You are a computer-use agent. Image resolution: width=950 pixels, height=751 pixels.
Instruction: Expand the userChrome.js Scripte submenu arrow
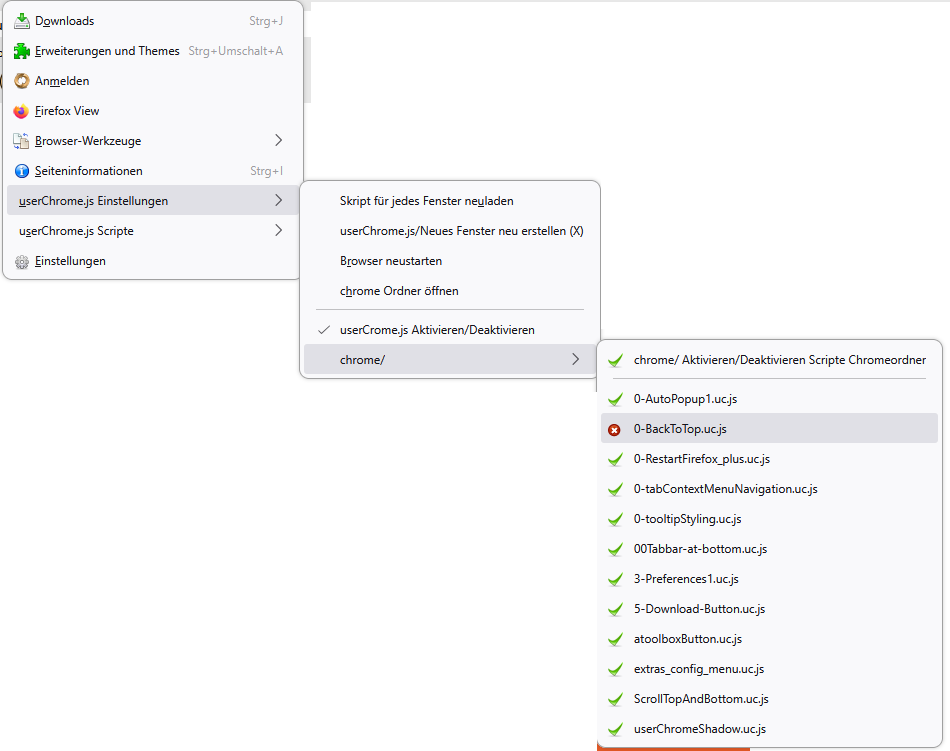279,231
